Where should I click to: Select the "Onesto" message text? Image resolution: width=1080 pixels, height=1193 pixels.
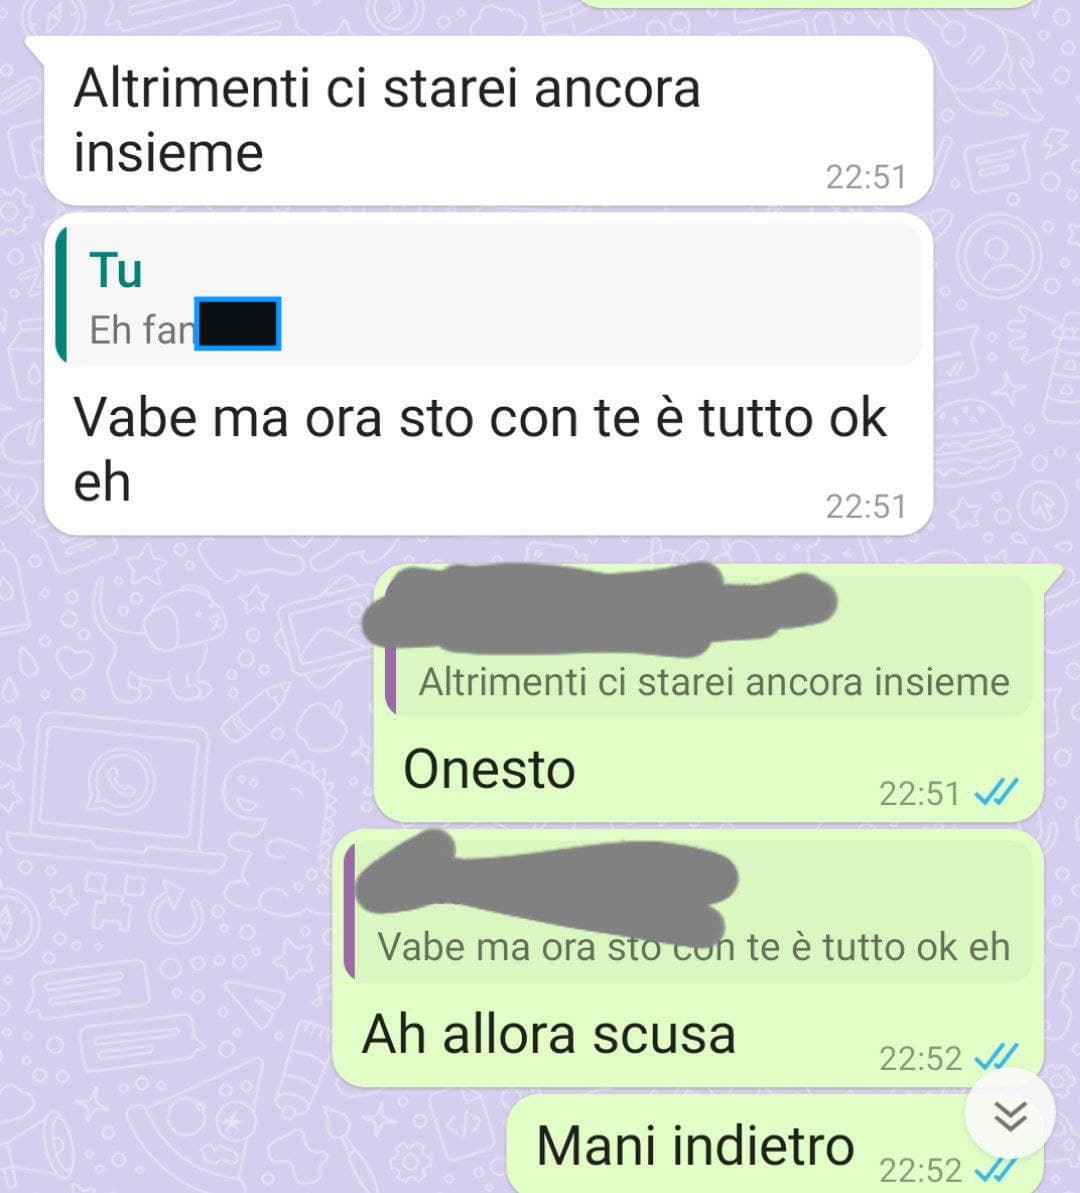[x=489, y=769]
